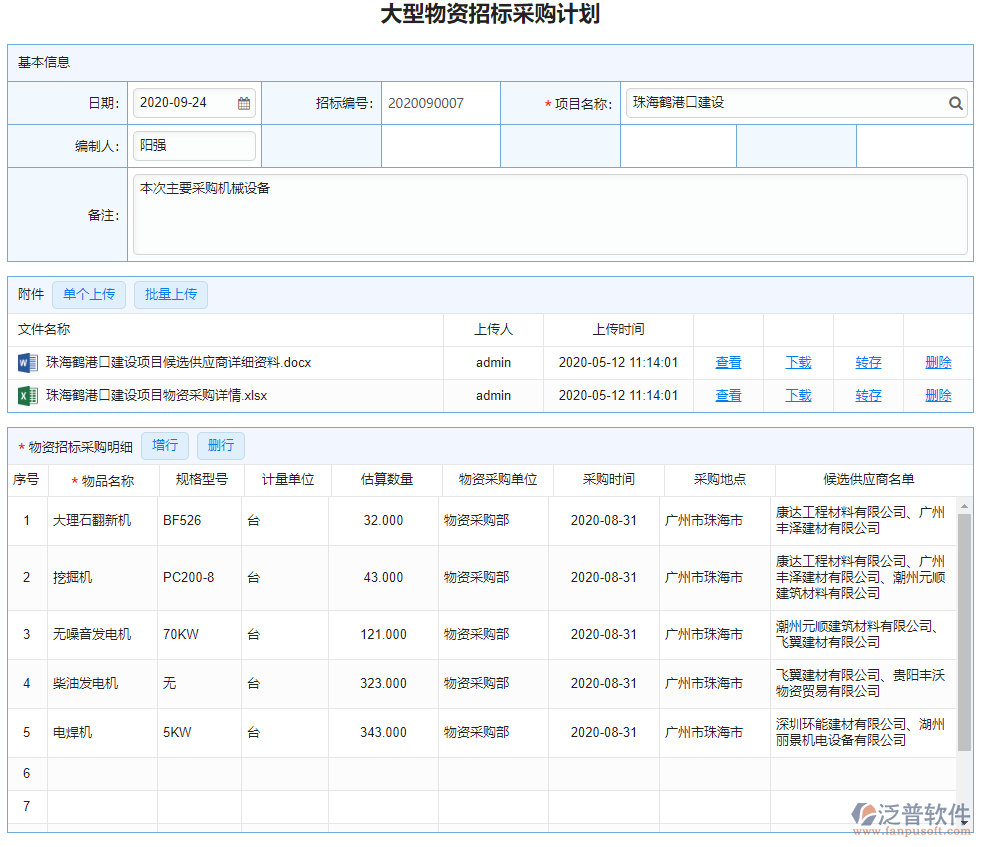Click 转存 for the docx attachment
Screen dimensions: 981x847
(868, 362)
